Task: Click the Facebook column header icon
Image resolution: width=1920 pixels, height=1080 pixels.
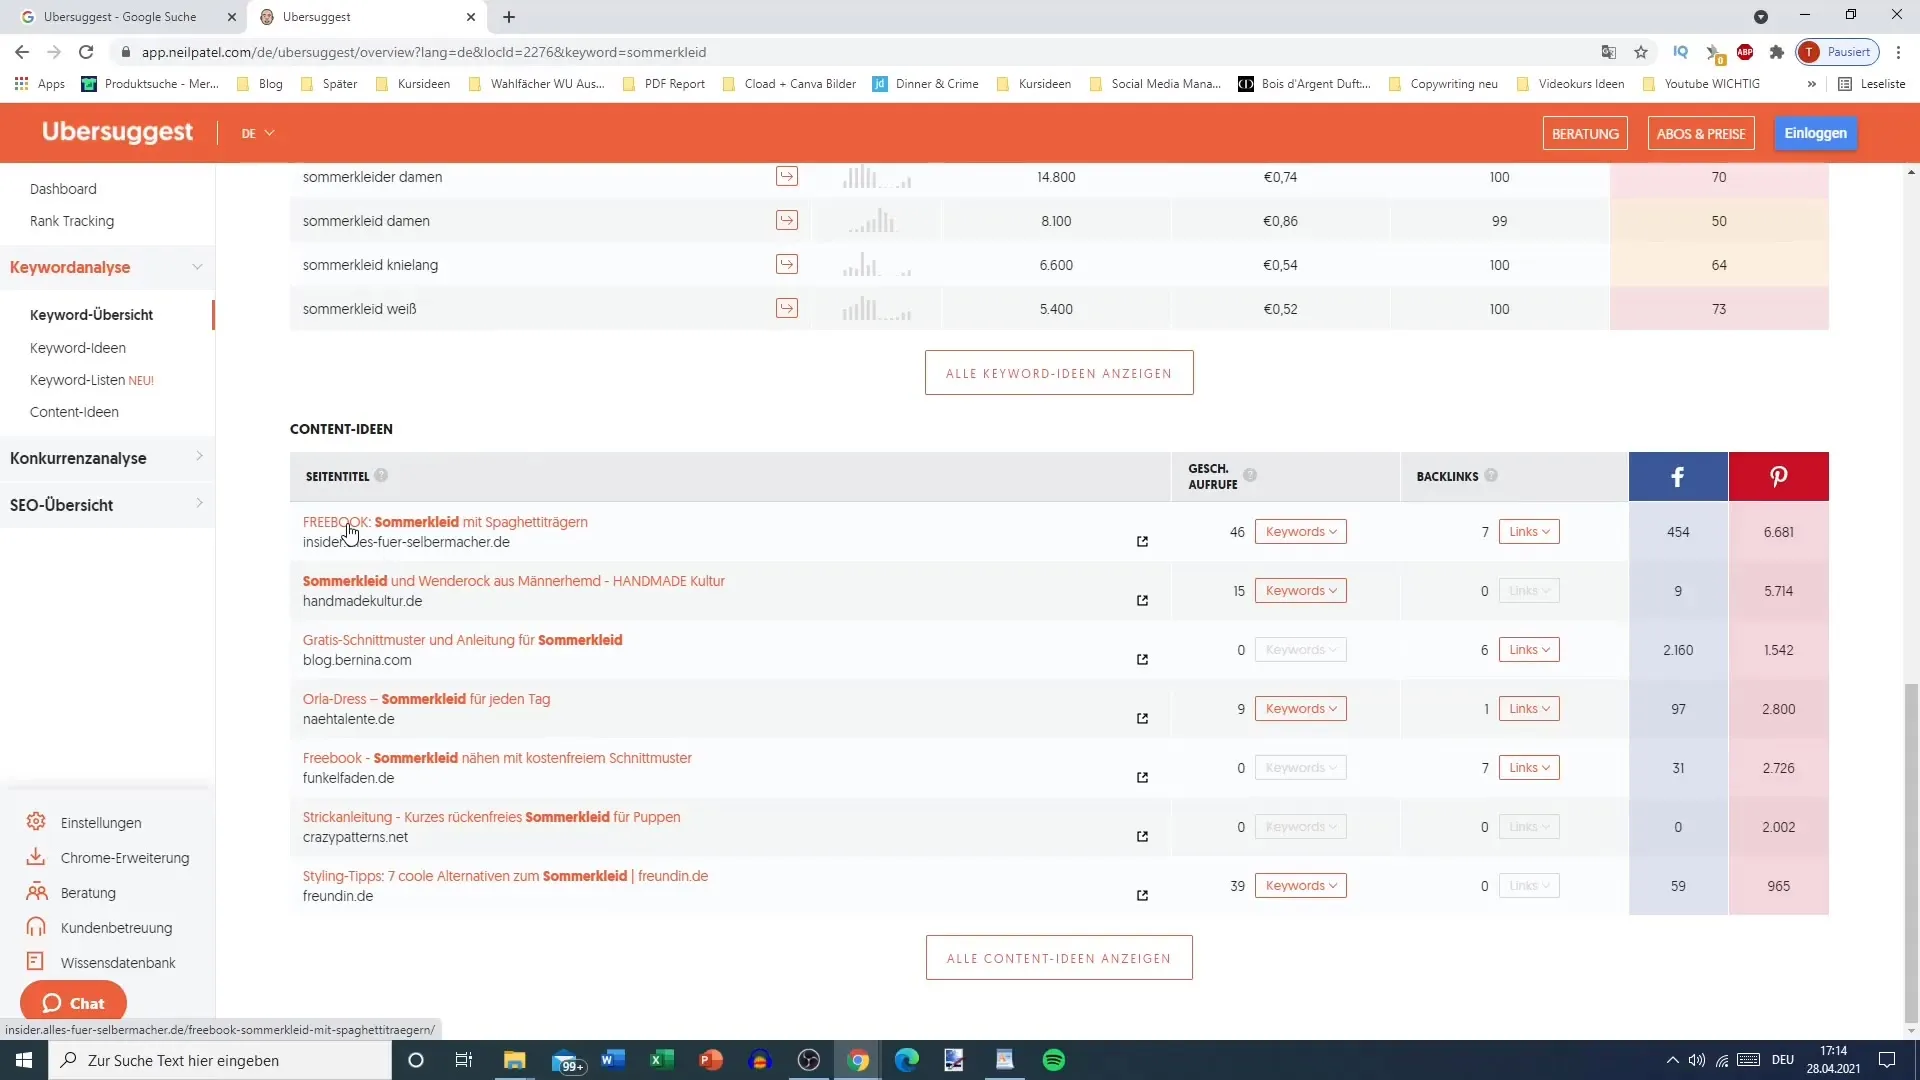Action: pyautogui.click(x=1678, y=477)
